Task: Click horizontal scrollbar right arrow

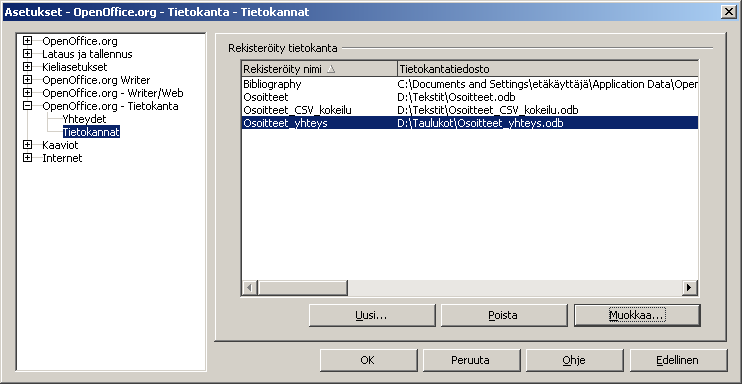Action: [690, 287]
